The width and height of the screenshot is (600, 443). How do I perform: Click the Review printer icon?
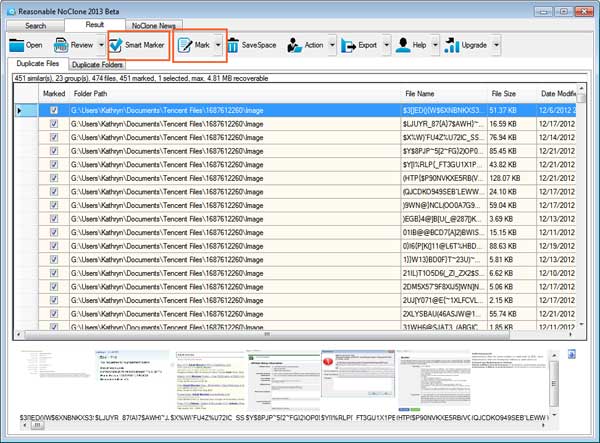(61, 45)
